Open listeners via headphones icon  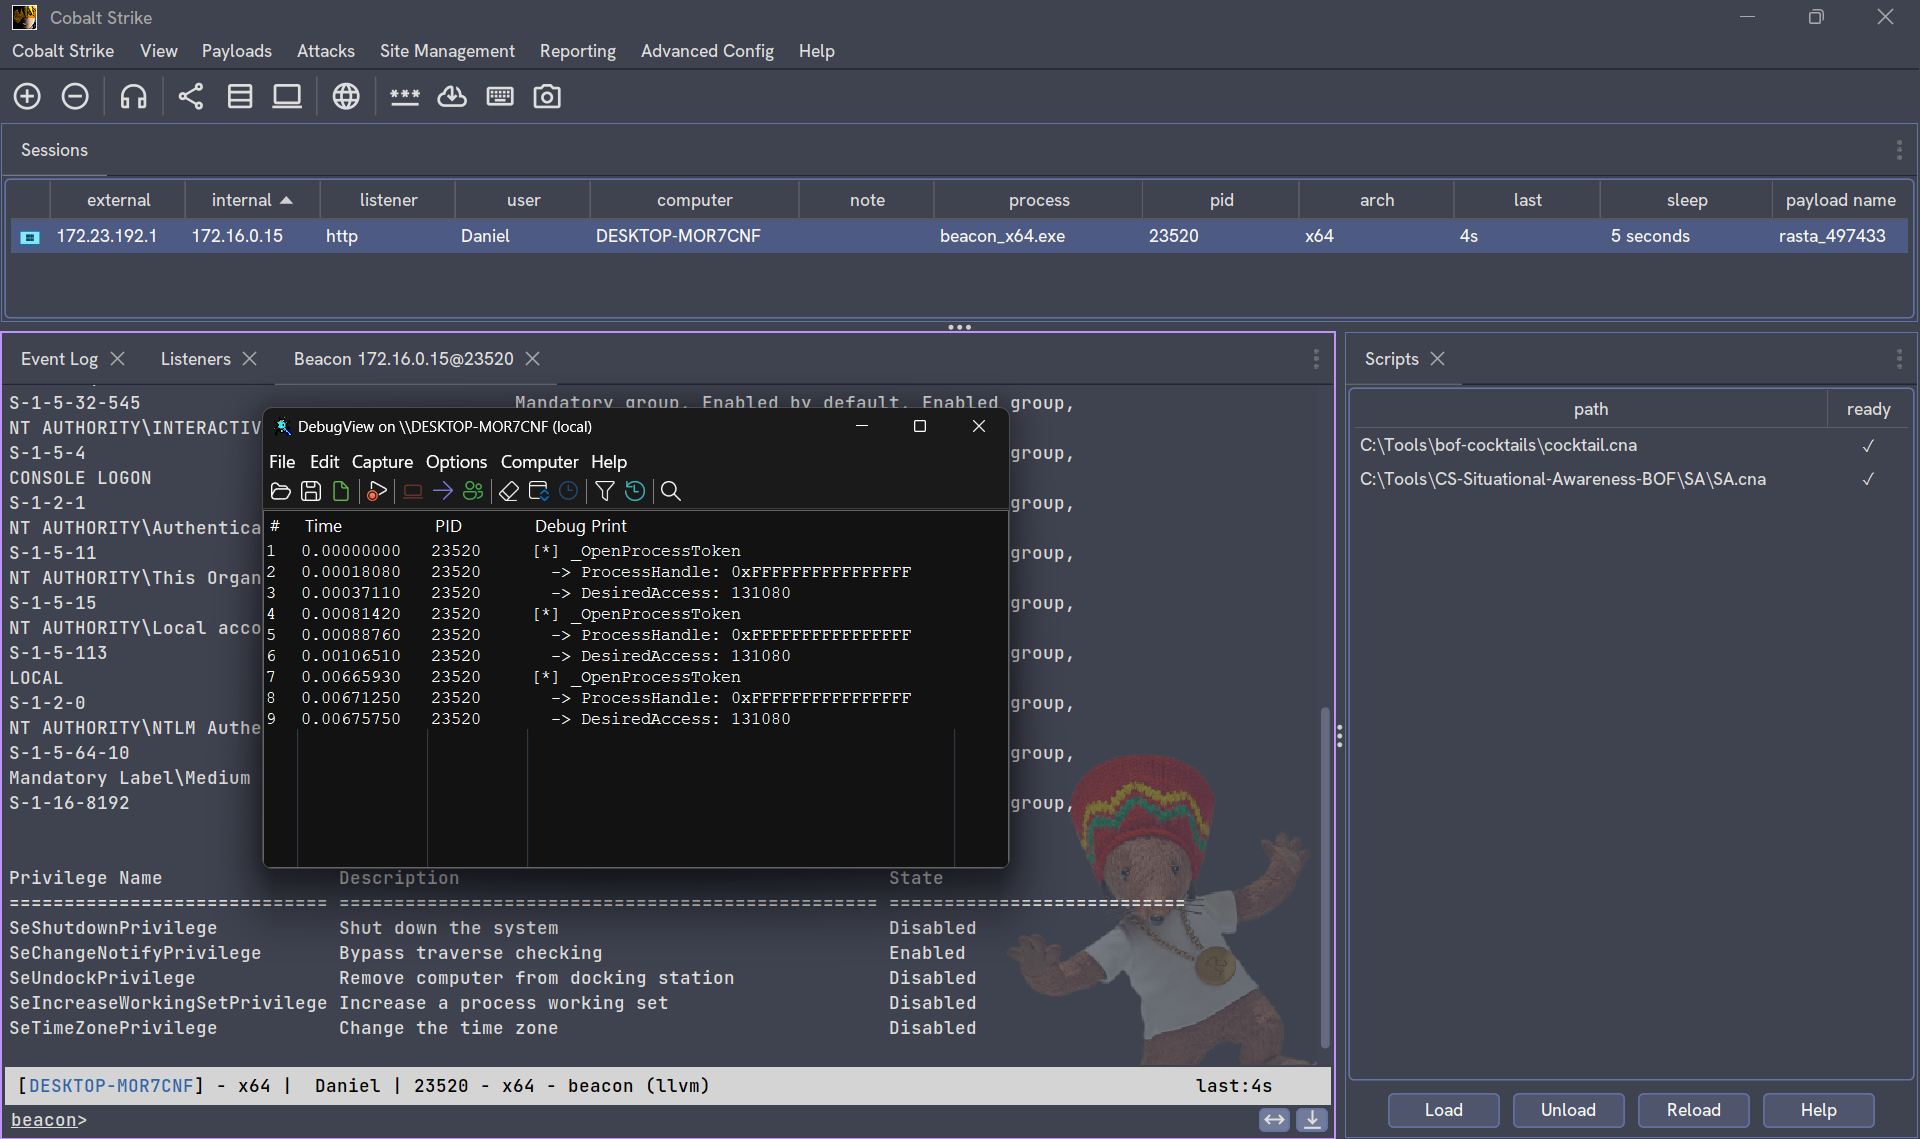[133, 96]
